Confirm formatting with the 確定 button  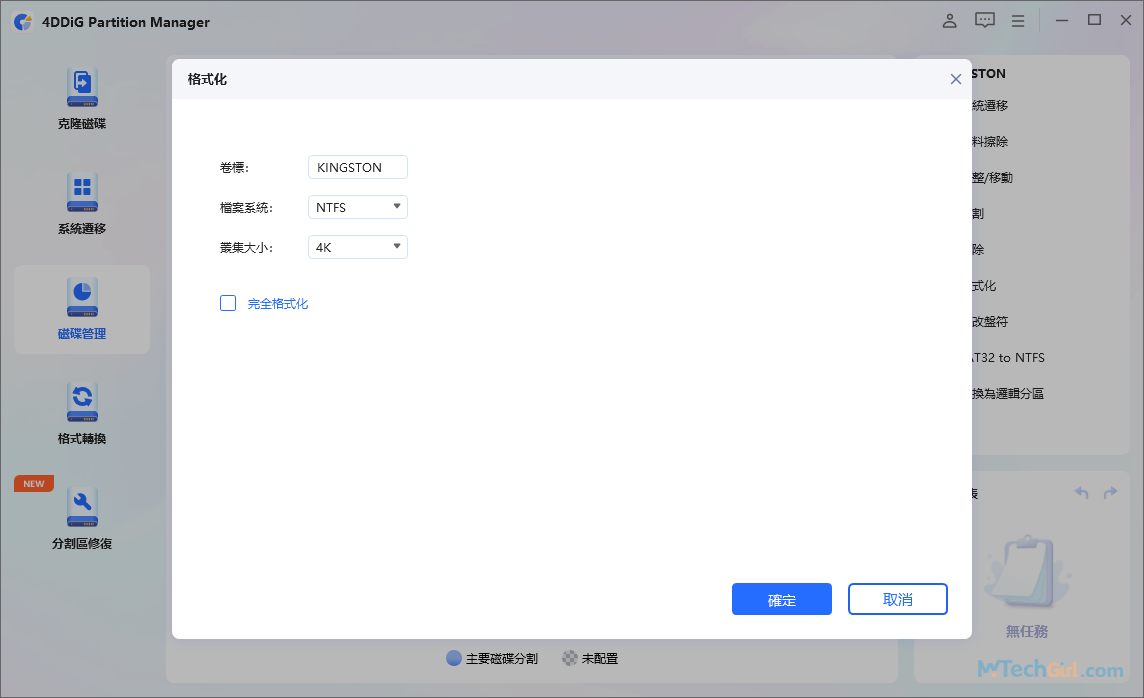pyautogui.click(x=782, y=599)
